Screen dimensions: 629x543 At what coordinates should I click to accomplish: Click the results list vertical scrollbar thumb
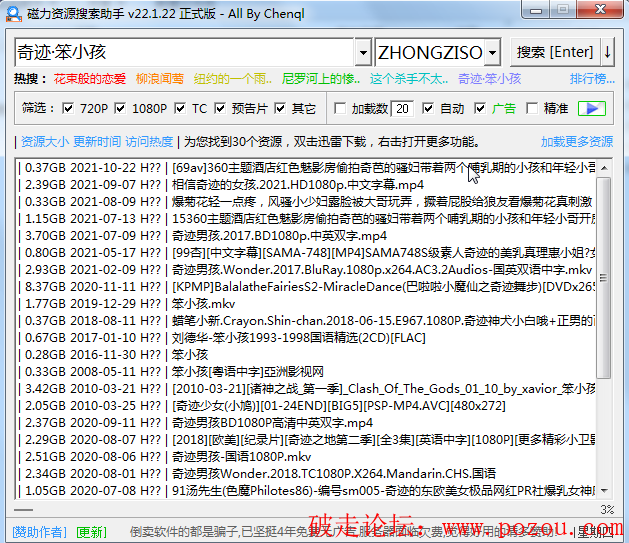pos(604,278)
